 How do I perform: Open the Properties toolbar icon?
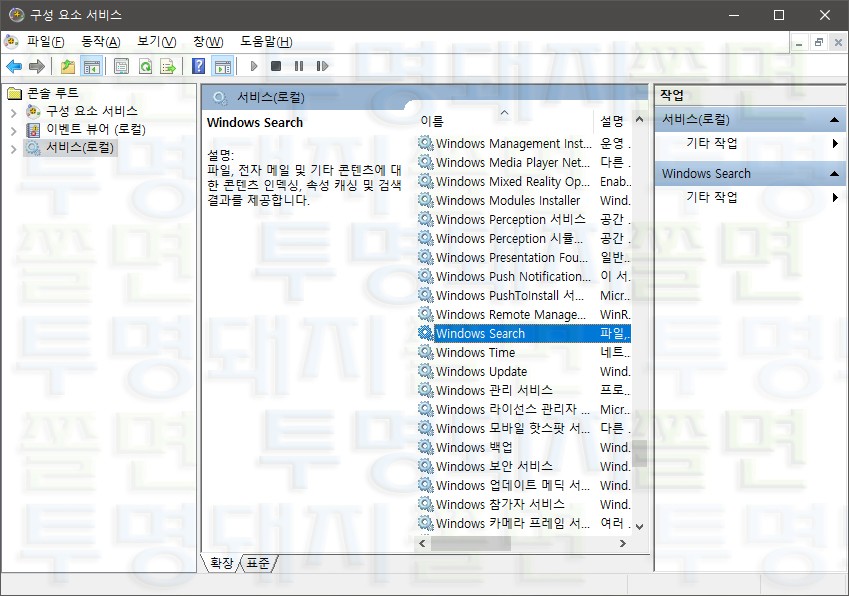[121, 66]
